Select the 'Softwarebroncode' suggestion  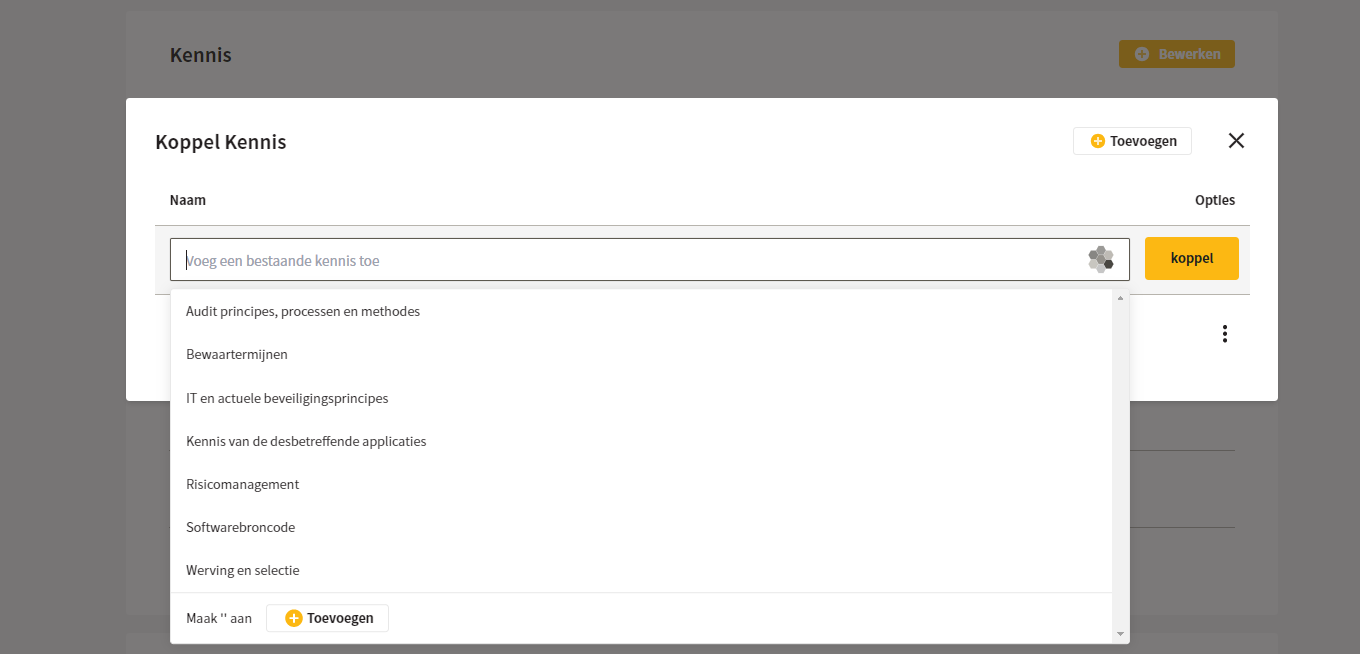click(641, 527)
